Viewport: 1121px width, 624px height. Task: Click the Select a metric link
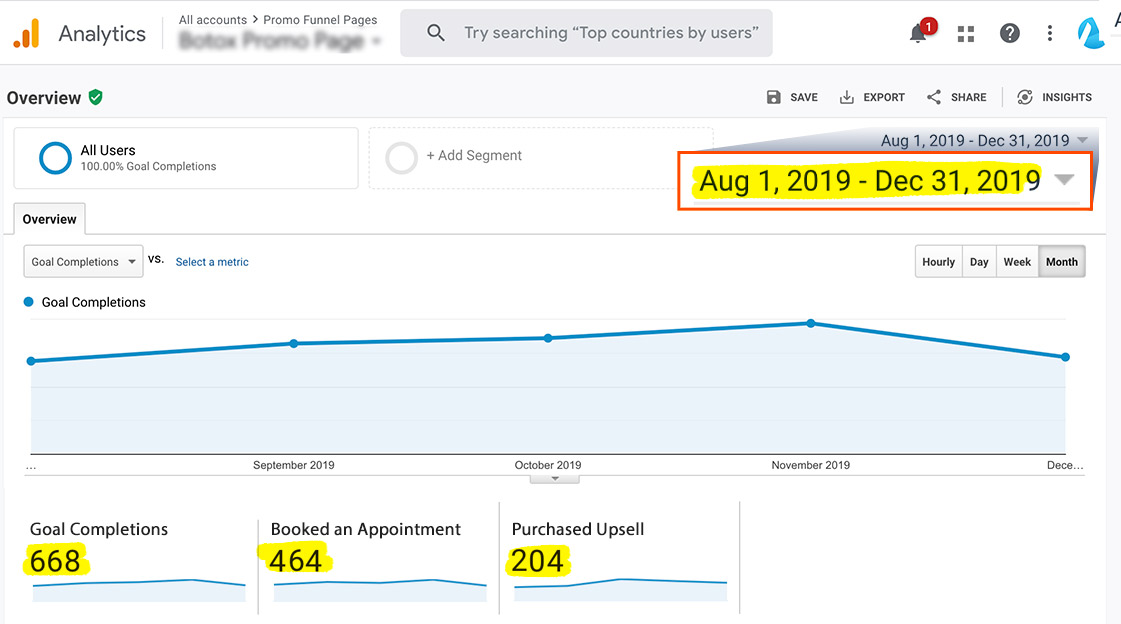(212, 262)
